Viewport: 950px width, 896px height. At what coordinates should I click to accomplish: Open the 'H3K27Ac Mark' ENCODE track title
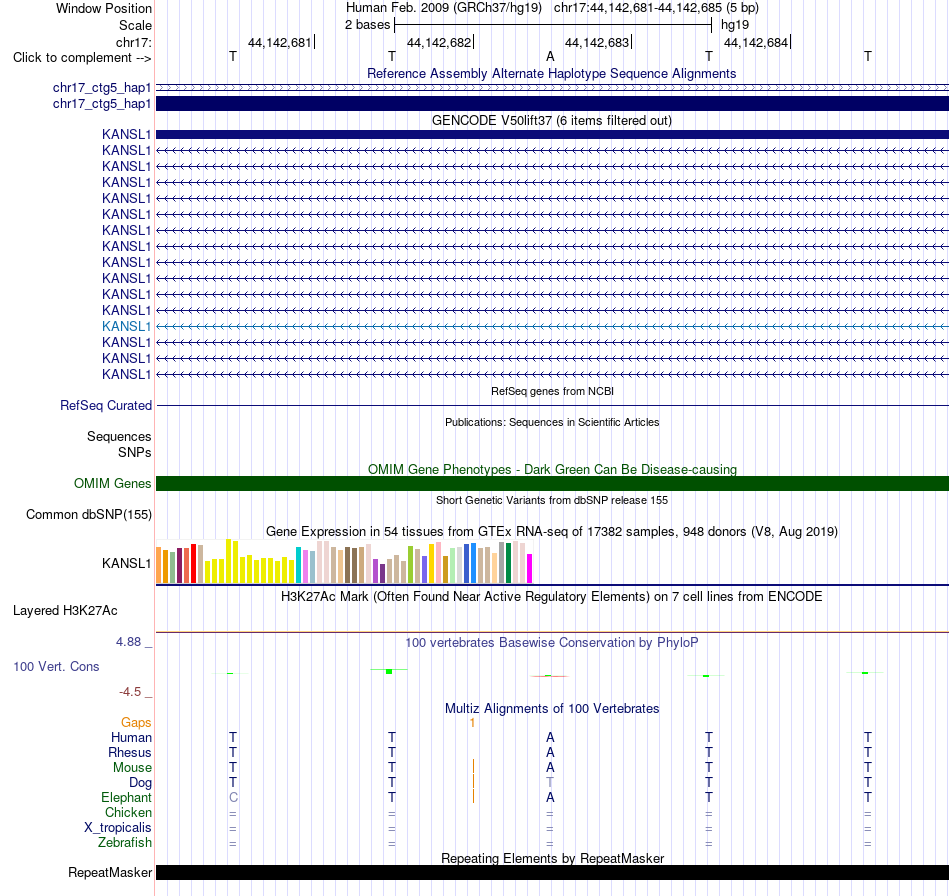tap(552, 597)
